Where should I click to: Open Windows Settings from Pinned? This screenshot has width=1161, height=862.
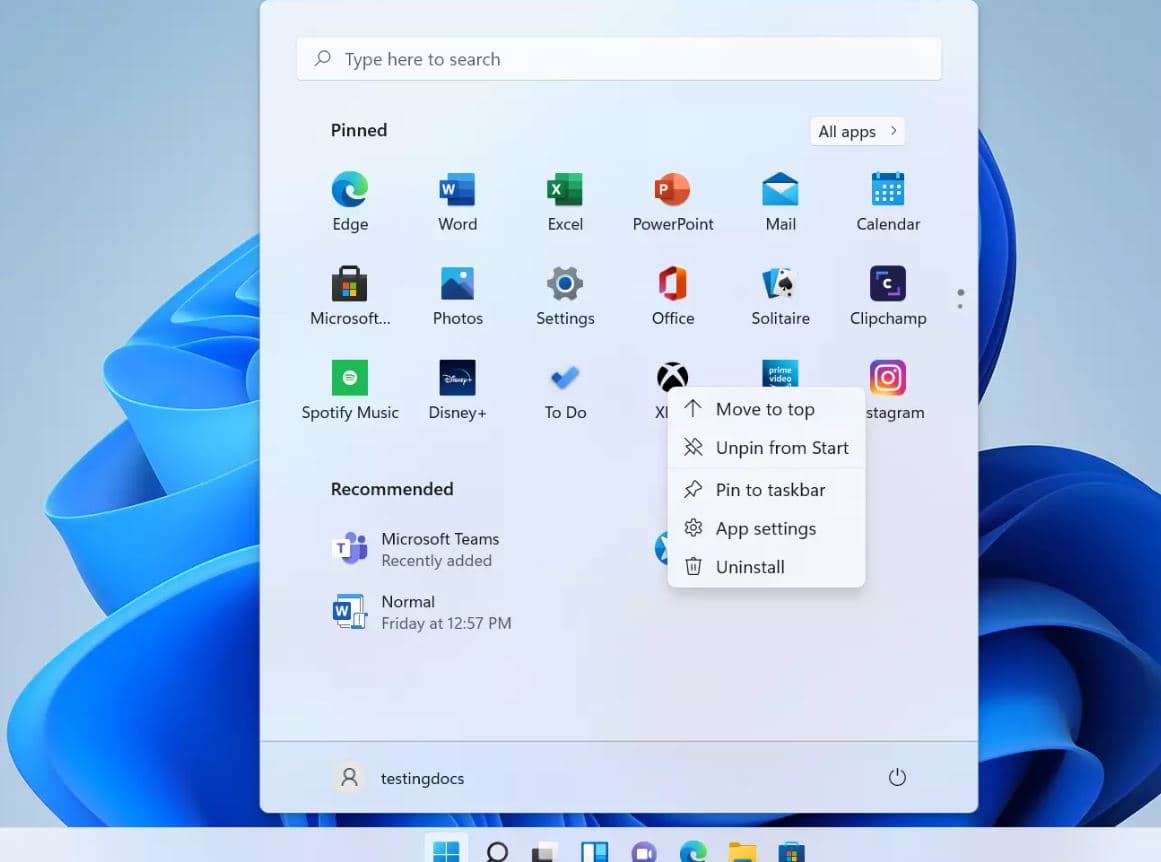(x=564, y=290)
